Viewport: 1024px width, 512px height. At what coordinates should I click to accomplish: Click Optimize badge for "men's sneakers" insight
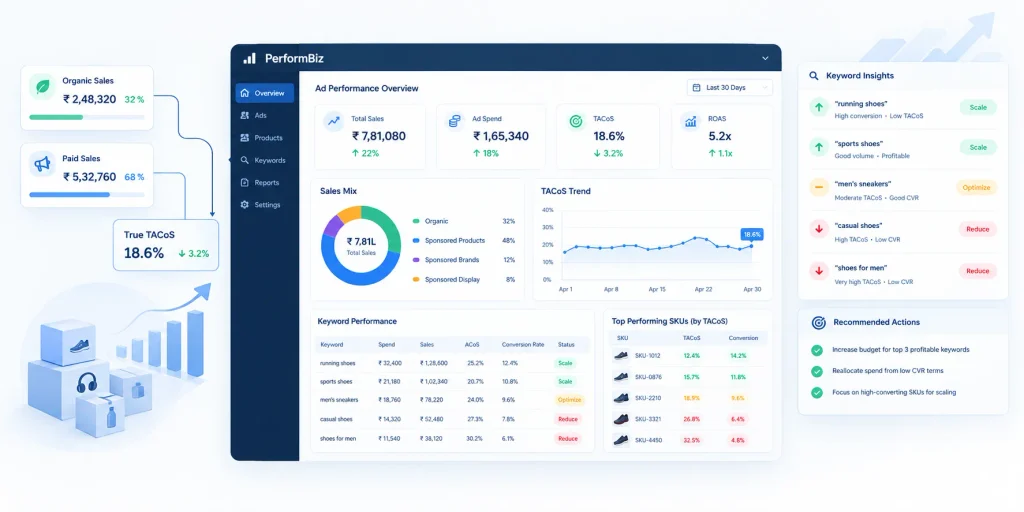coord(977,187)
